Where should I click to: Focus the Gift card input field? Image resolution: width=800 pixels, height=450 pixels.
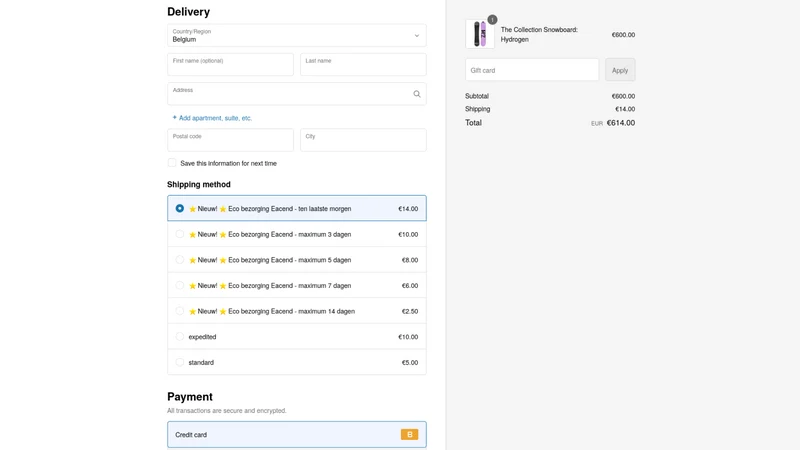(x=532, y=70)
